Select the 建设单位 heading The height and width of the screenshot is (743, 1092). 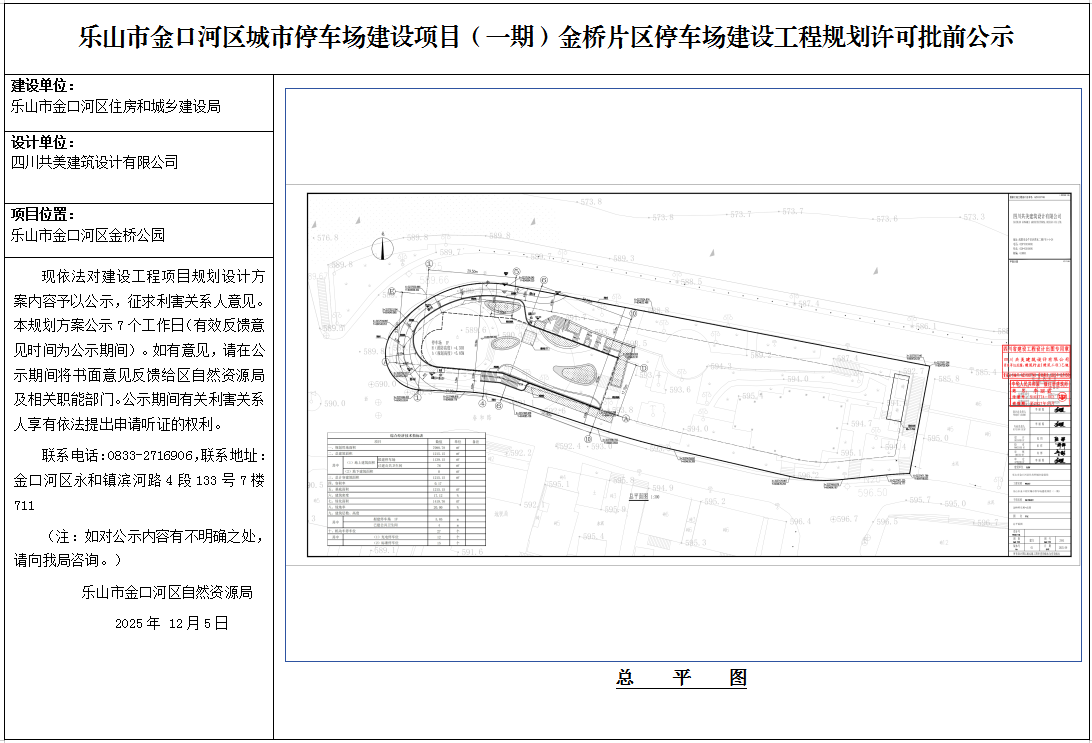[x=42, y=86]
